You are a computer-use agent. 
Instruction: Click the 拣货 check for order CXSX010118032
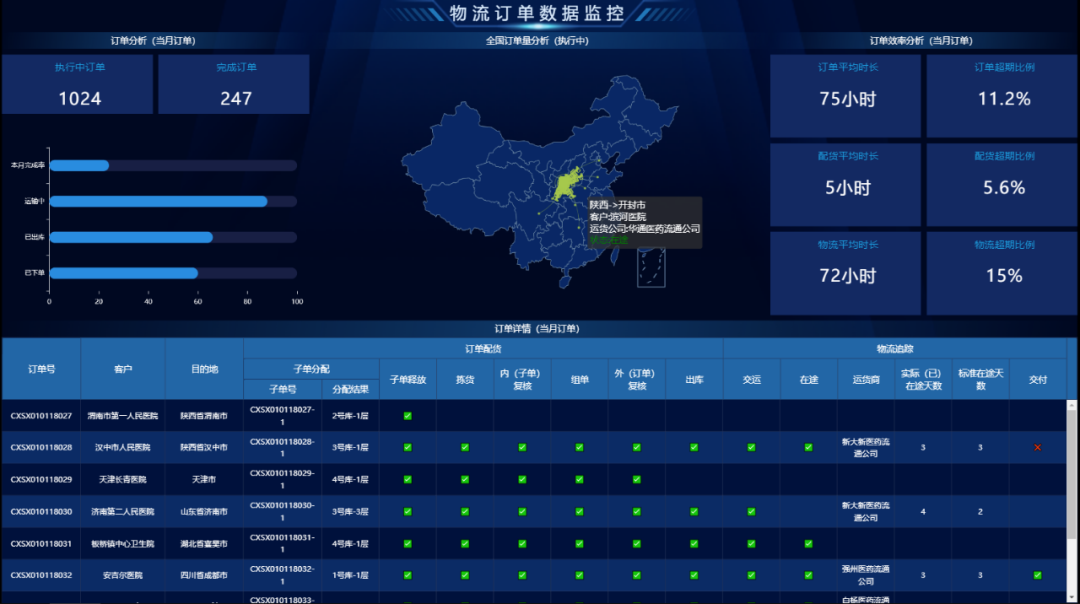click(x=465, y=575)
